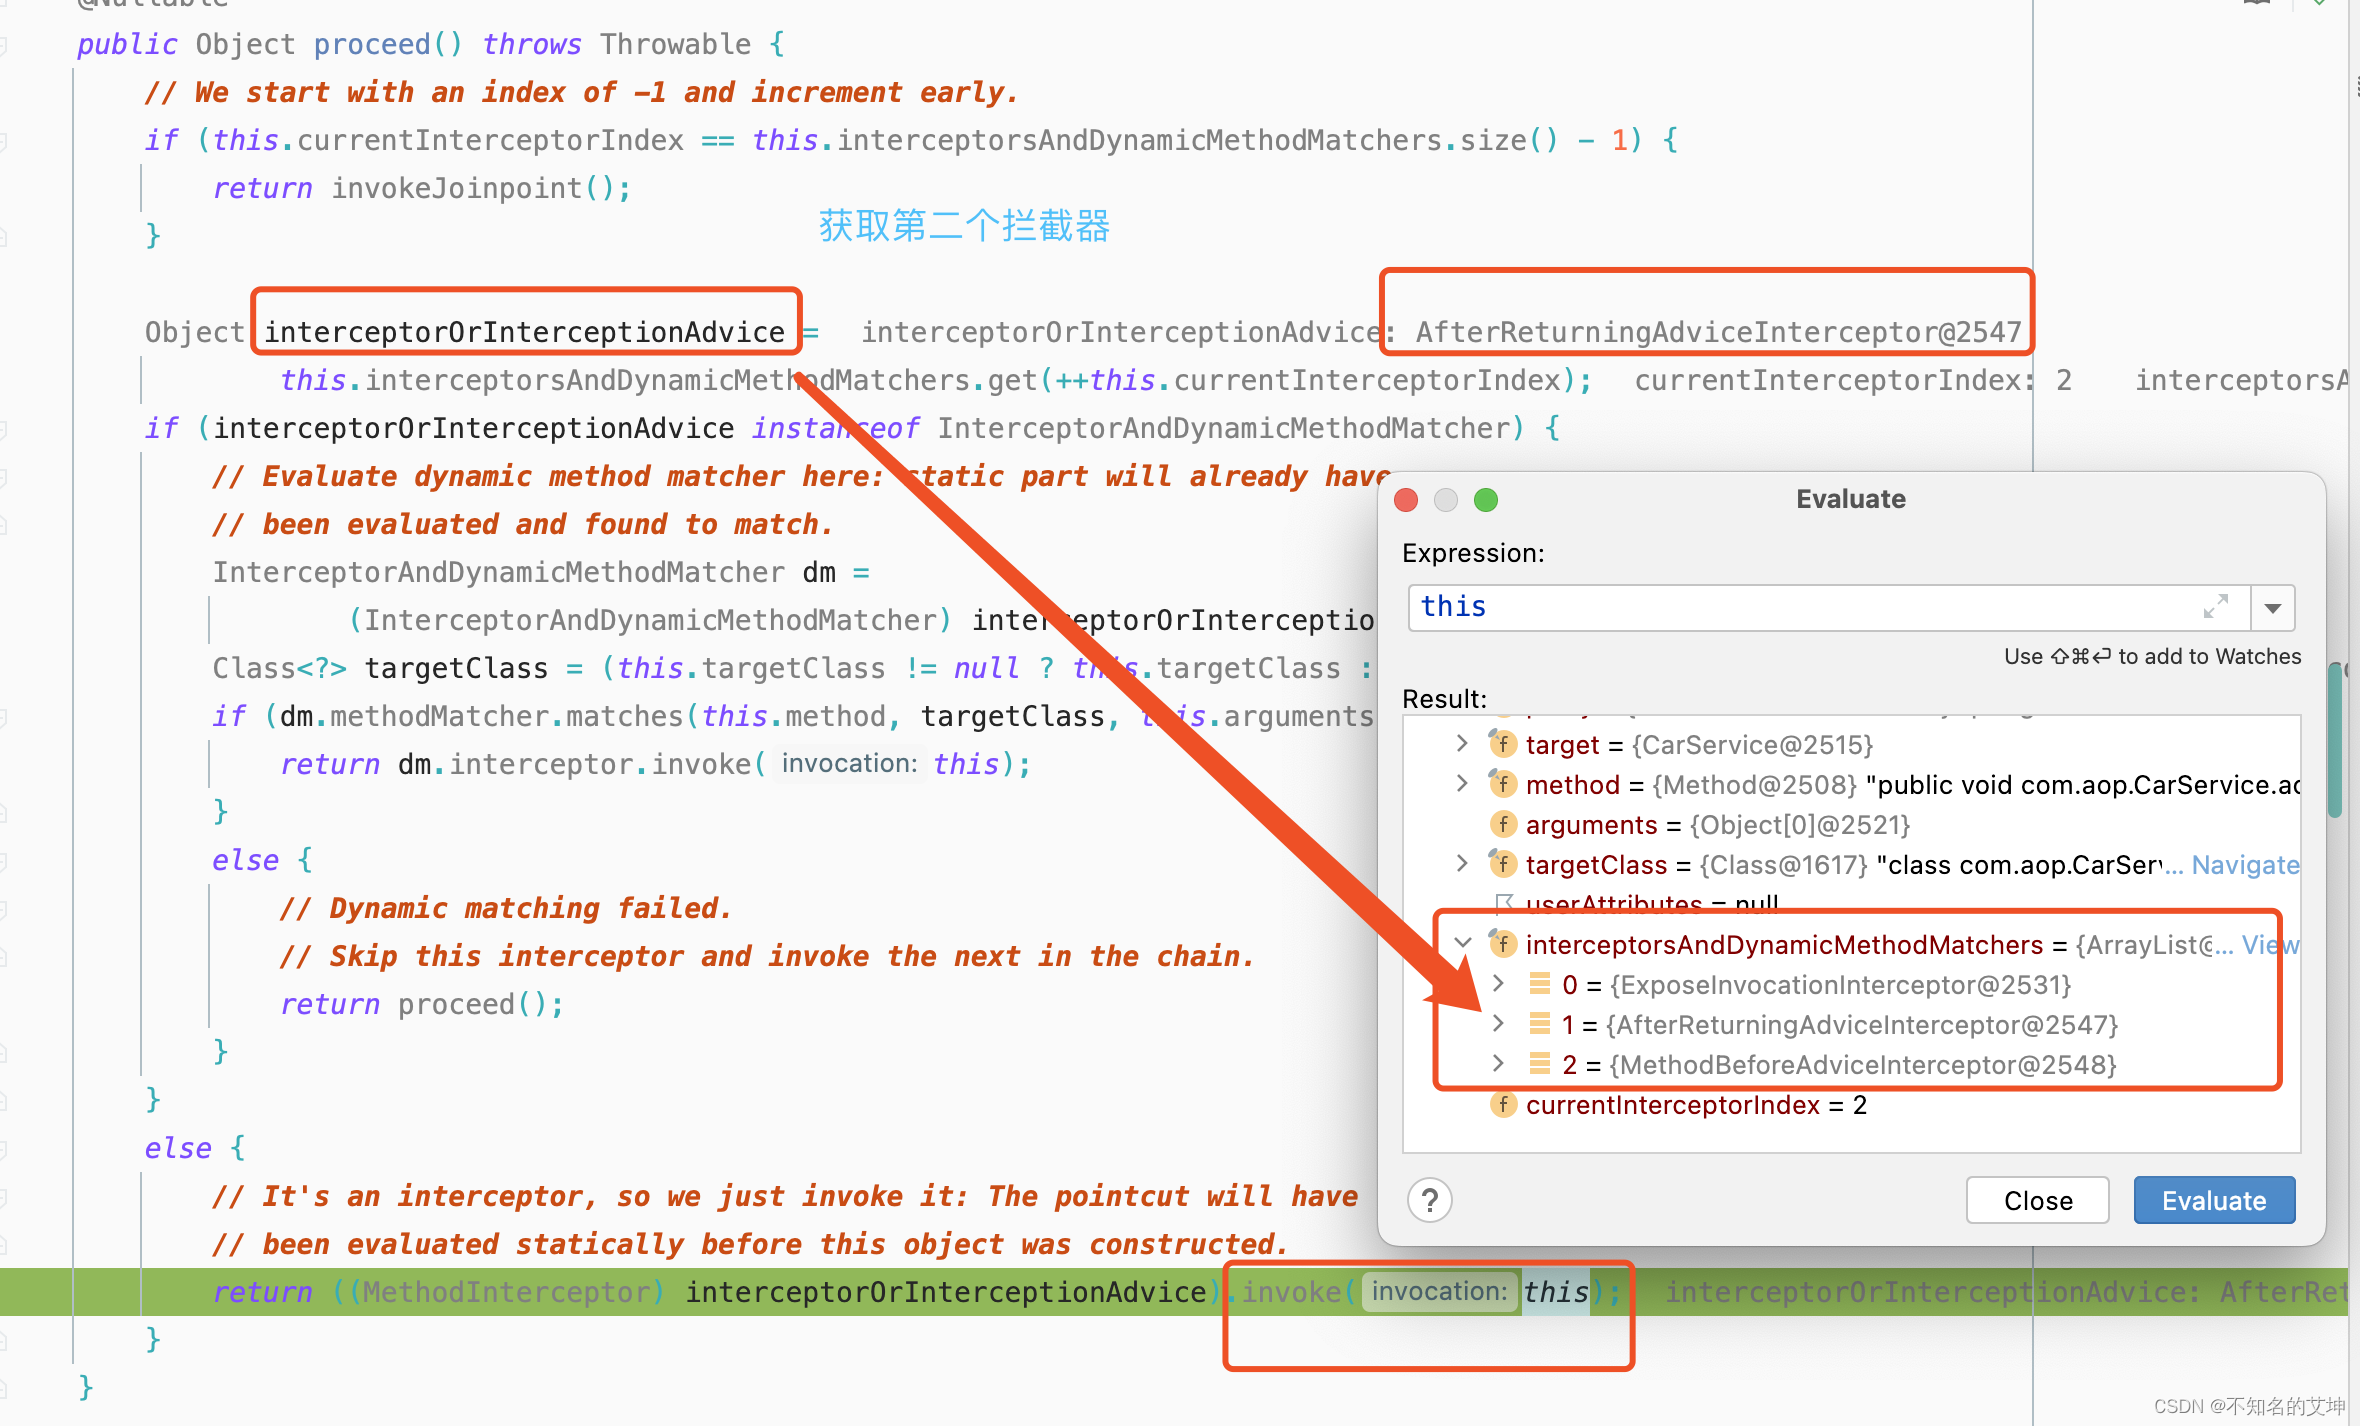Click the Close button in Evaluate dialog
The width and height of the screenshot is (2360, 1426).
(2038, 1200)
